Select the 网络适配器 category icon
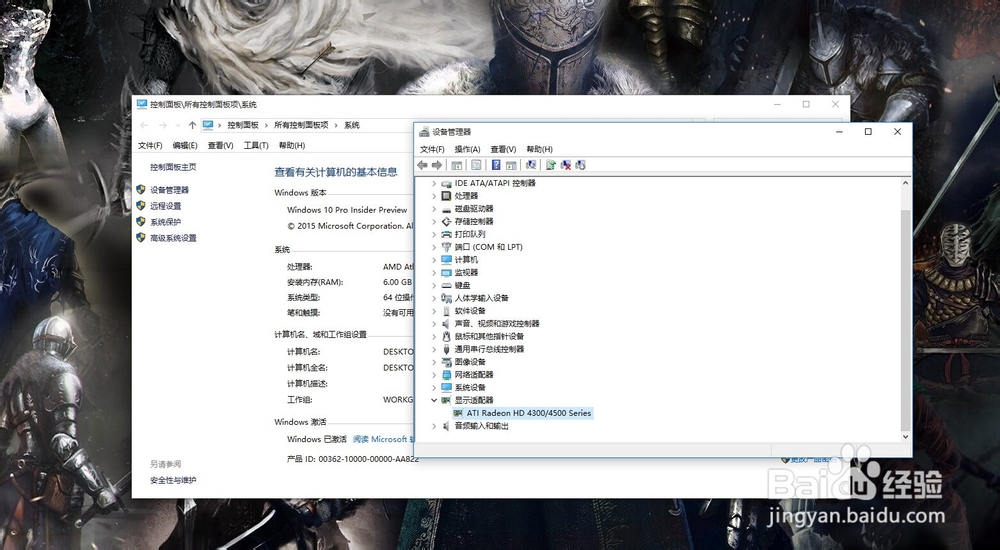1000x550 pixels. click(446, 375)
